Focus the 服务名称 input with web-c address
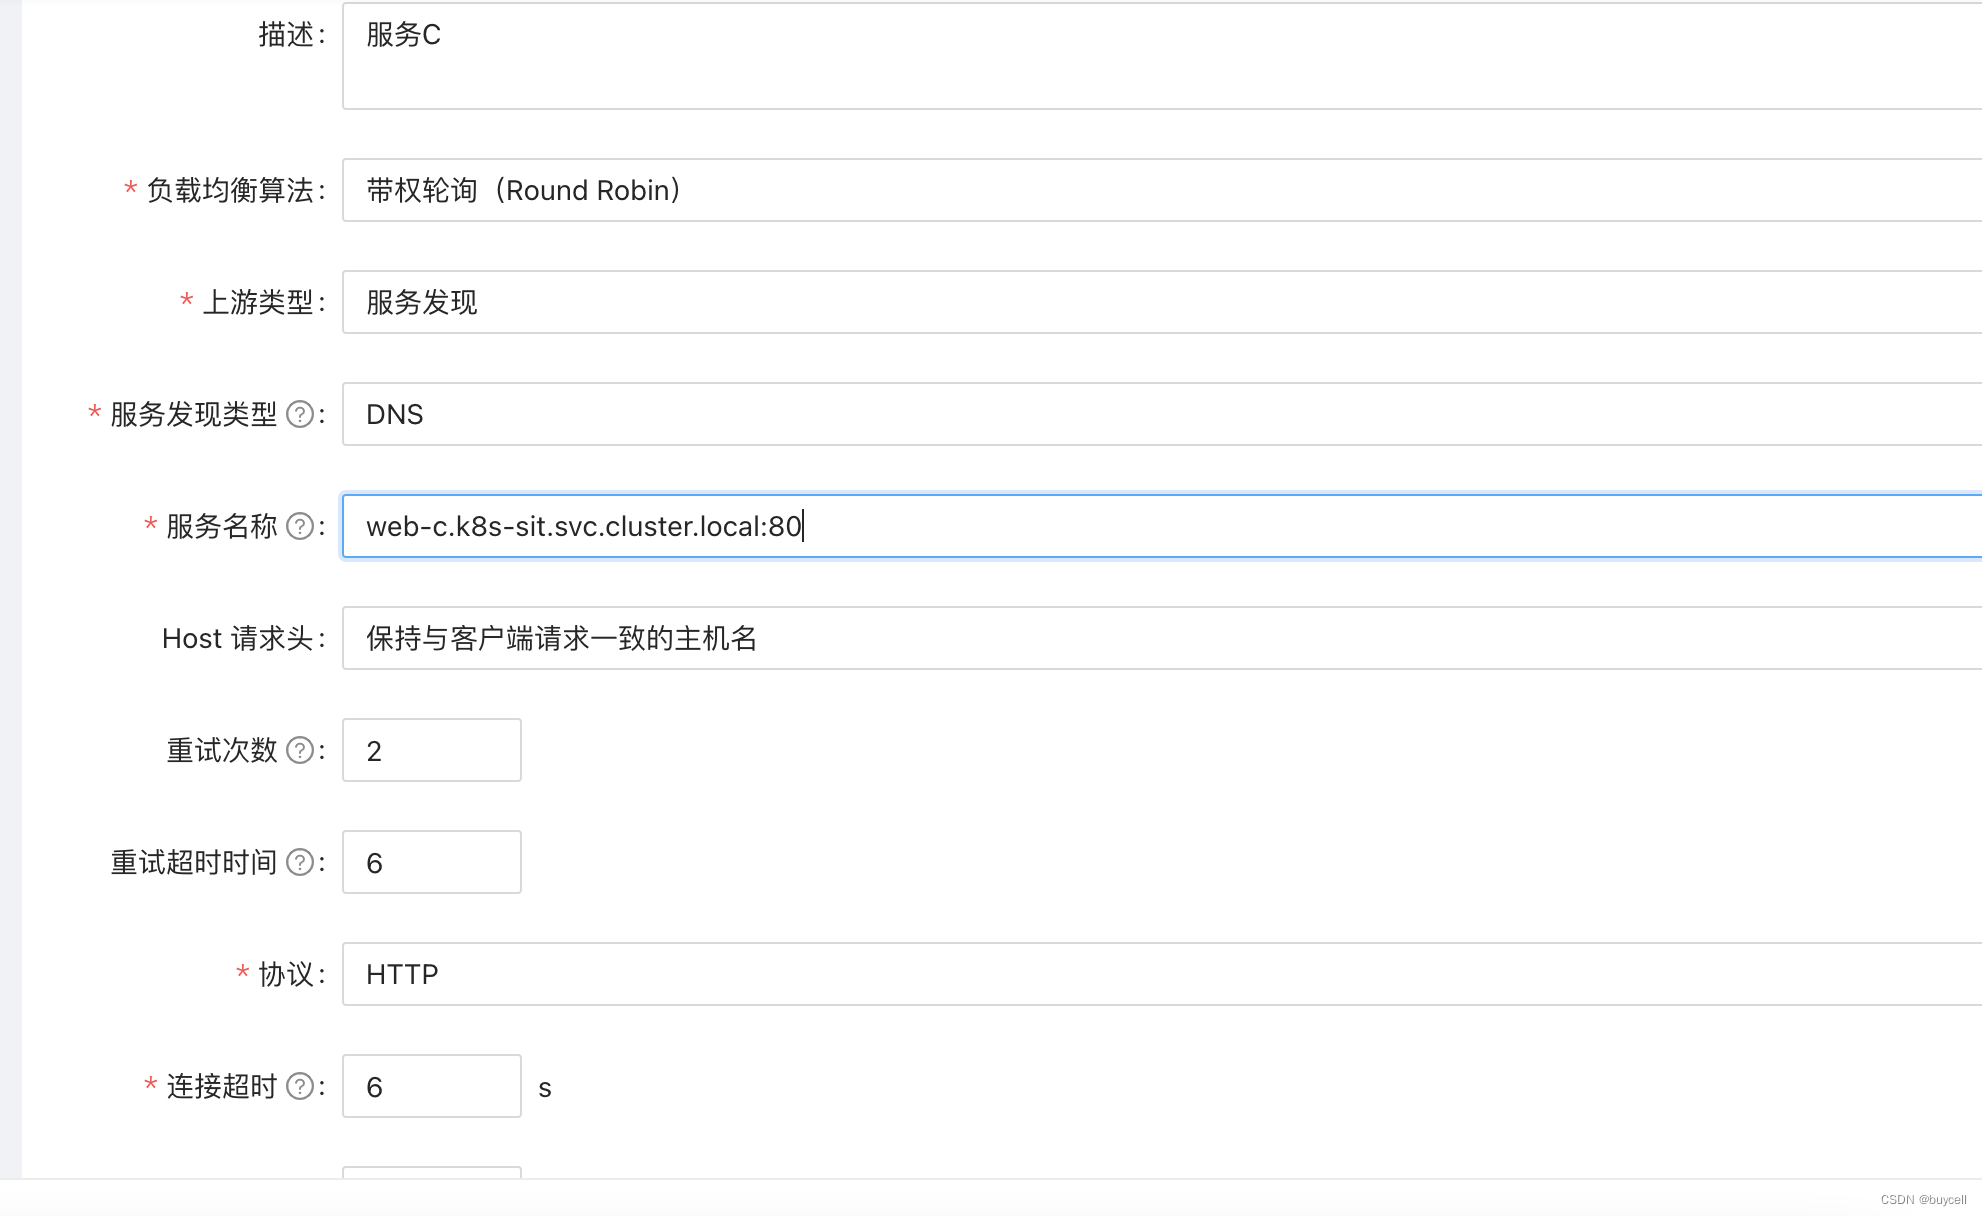Viewport: 1982px width, 1216px height. click(900, 527)
